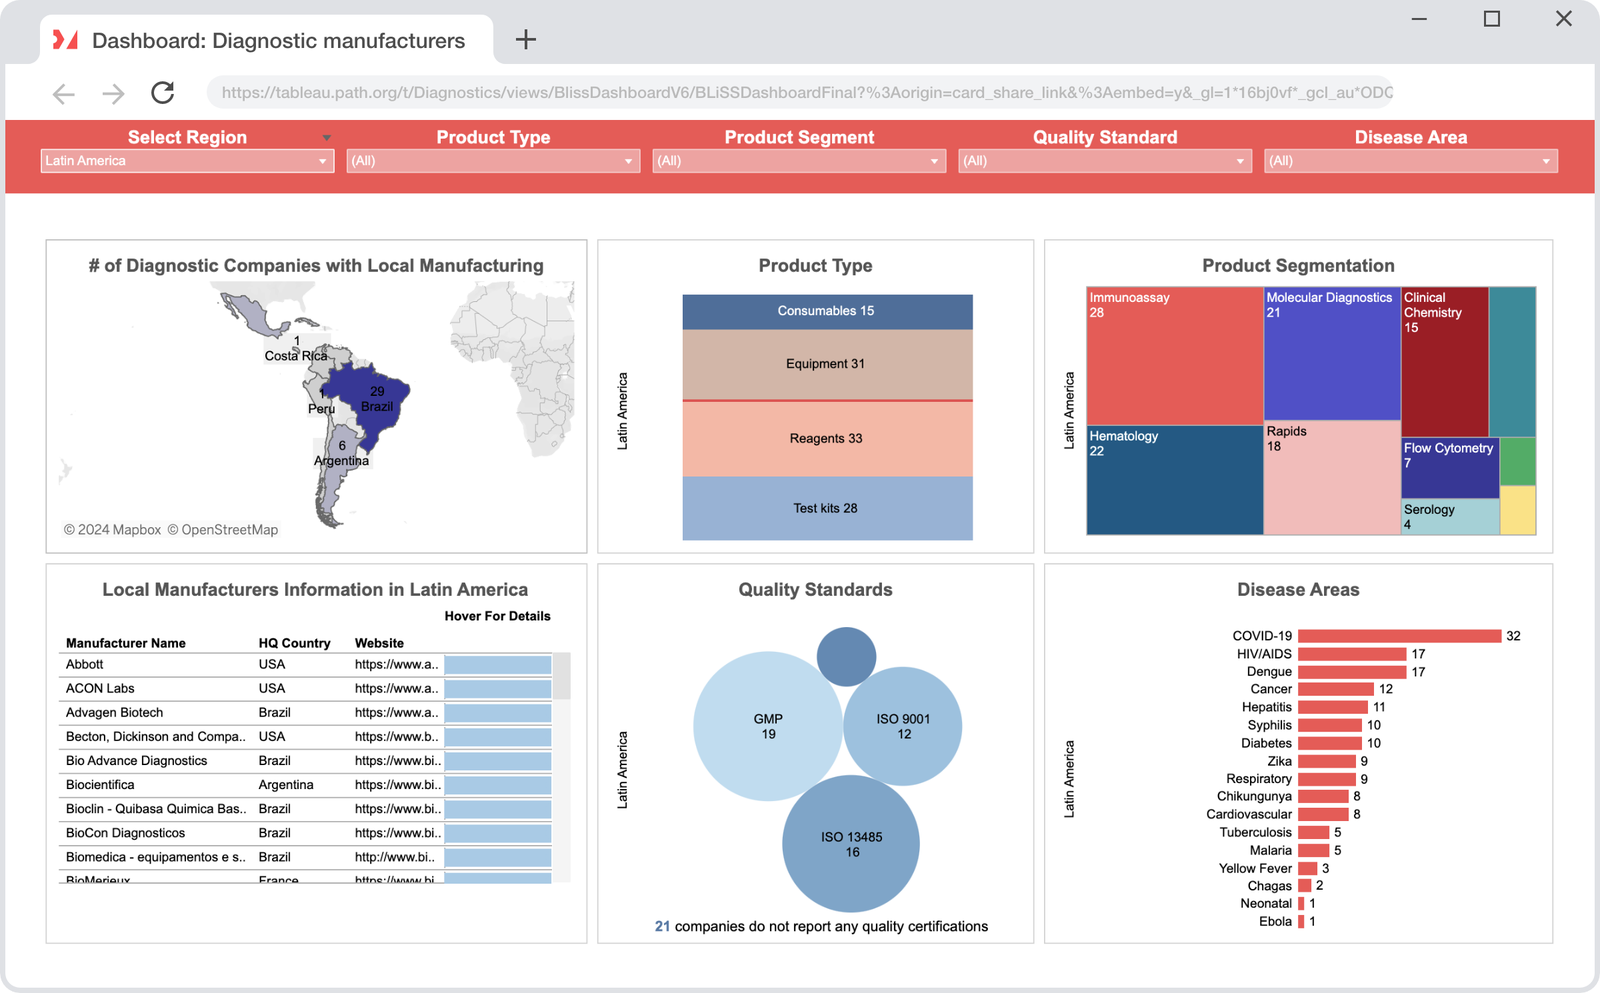Click the OpenStreetMap attribution link
Screen dimensions: 1600x993
pyautogui.click(x=225, y=529)
